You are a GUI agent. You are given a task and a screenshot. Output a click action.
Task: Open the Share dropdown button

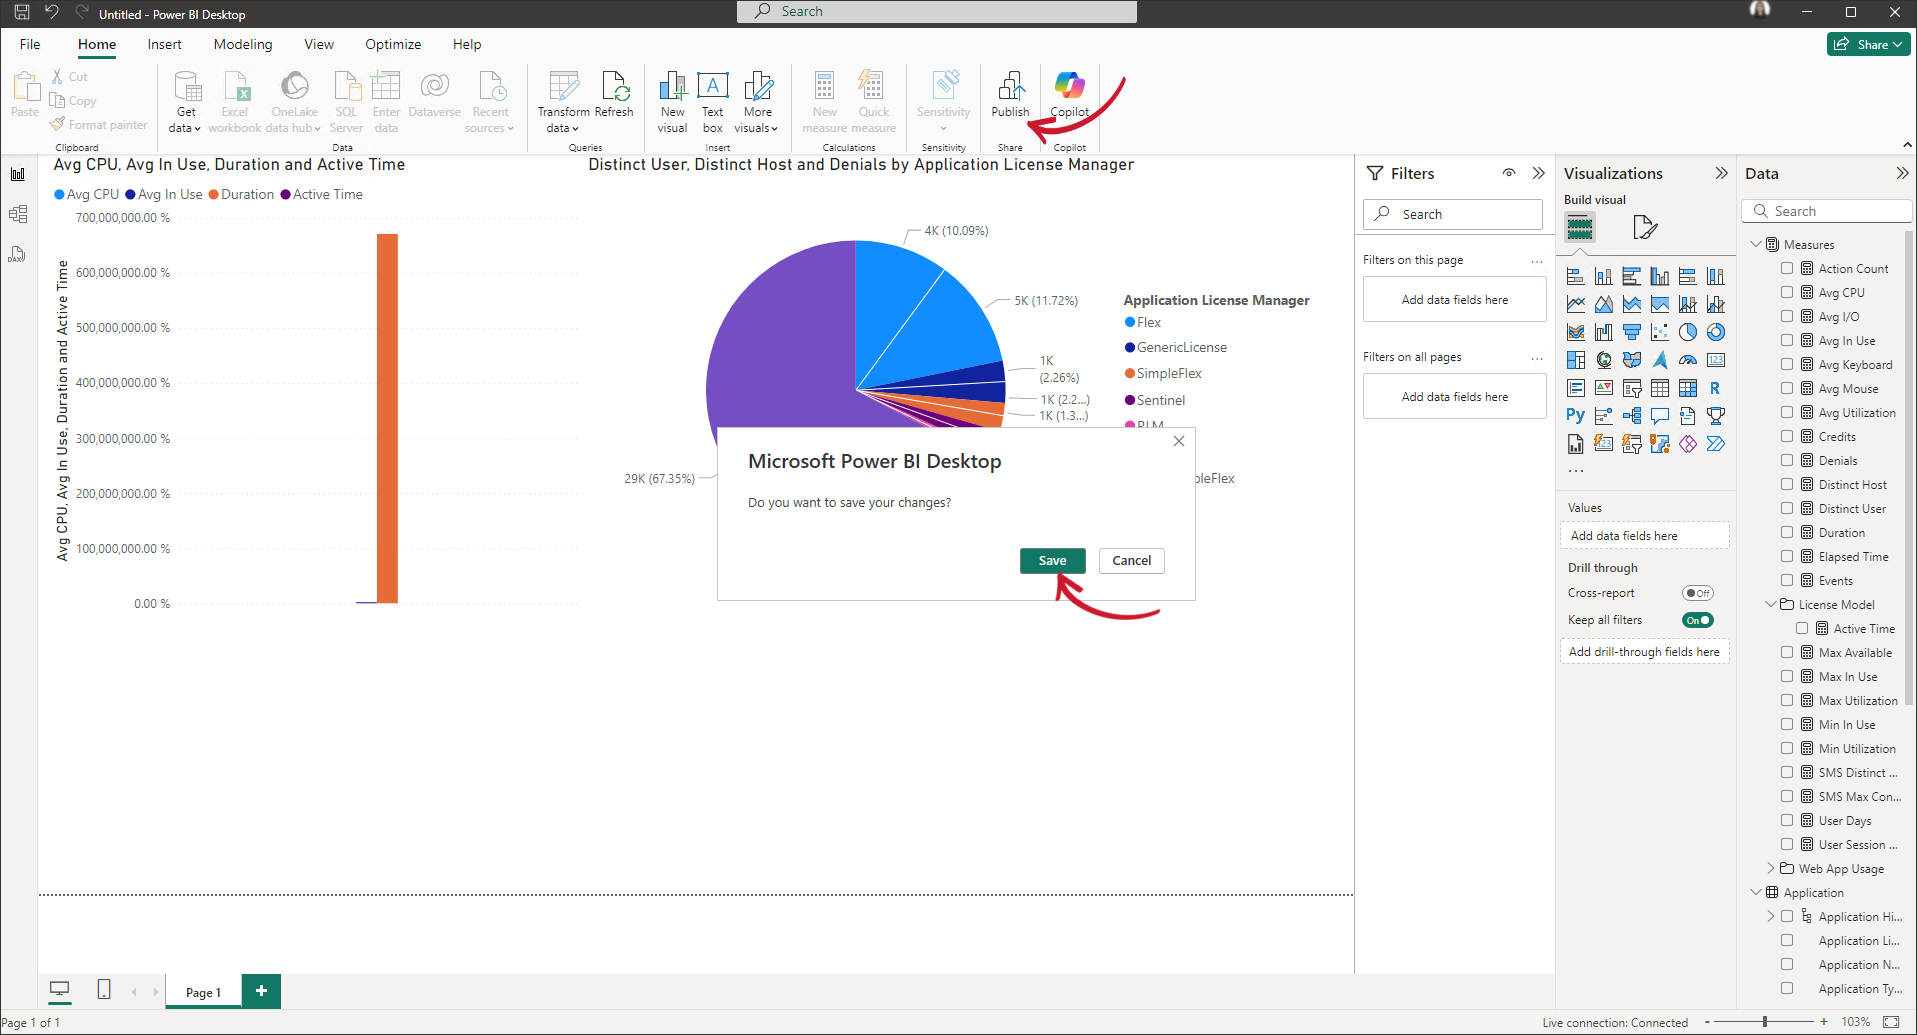[1868, 44]
